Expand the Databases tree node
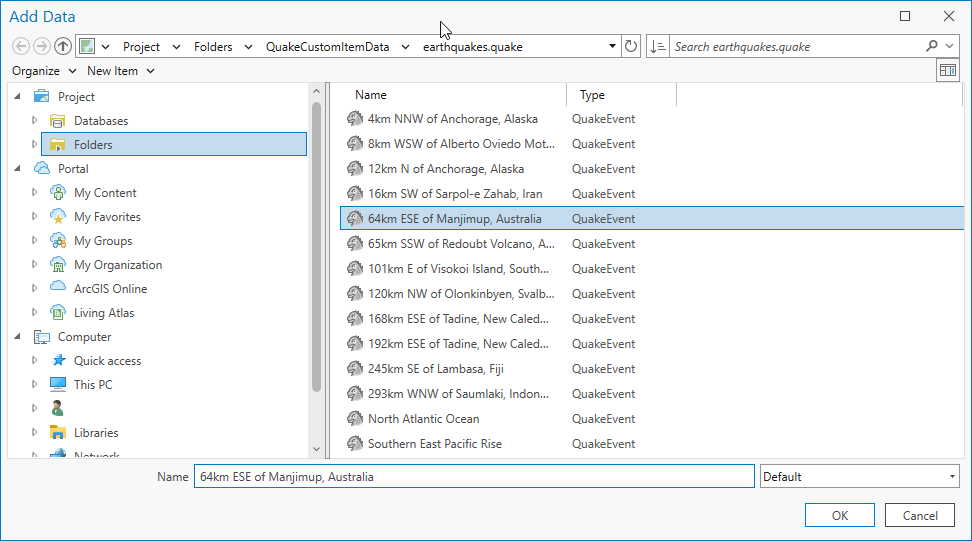 (x=34, y=121)
